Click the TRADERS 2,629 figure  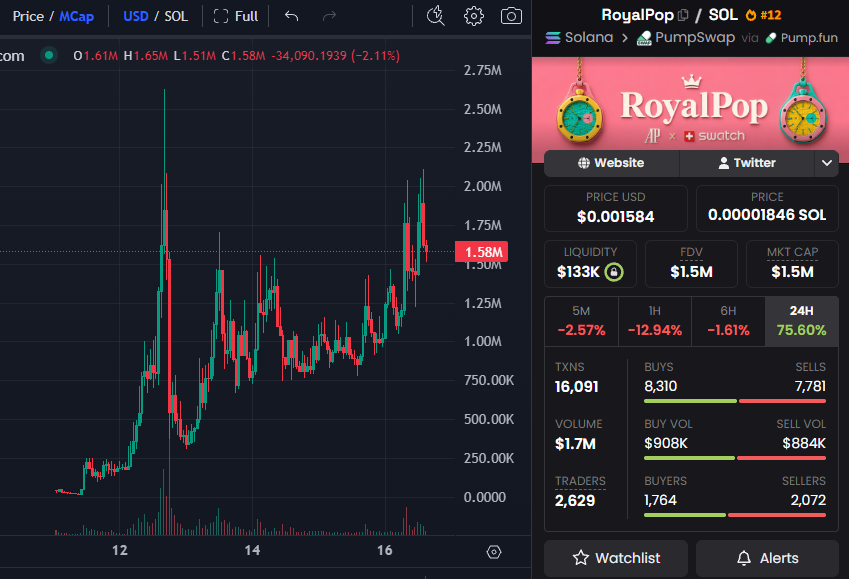(575, 500)
